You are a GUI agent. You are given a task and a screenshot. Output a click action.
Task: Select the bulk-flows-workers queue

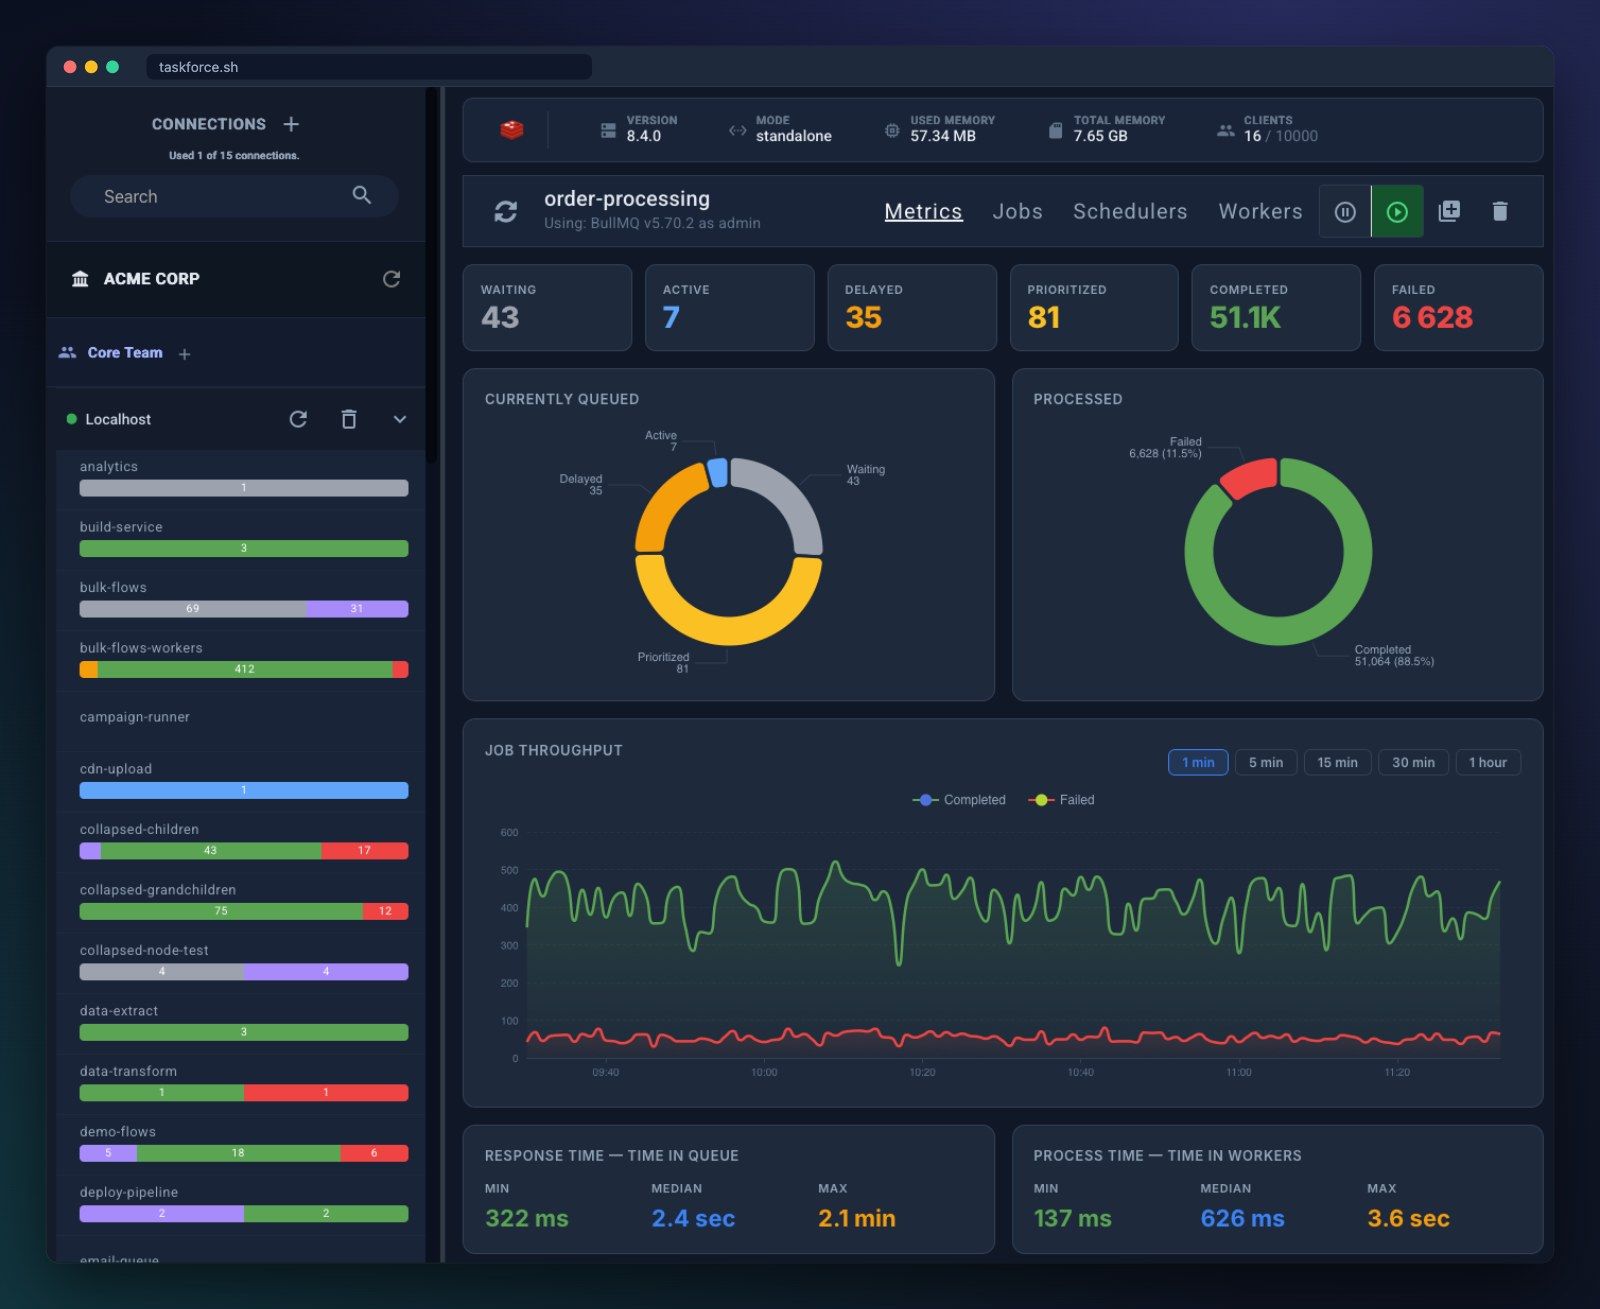coord(243,659)
